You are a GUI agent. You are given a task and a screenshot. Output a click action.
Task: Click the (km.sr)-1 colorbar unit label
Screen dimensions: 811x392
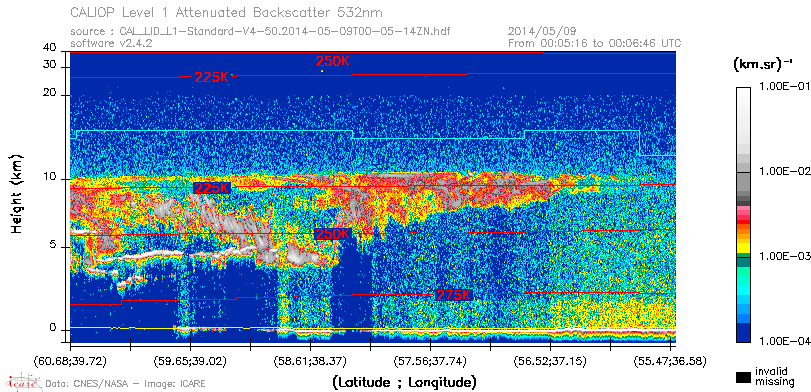(762, 64)
